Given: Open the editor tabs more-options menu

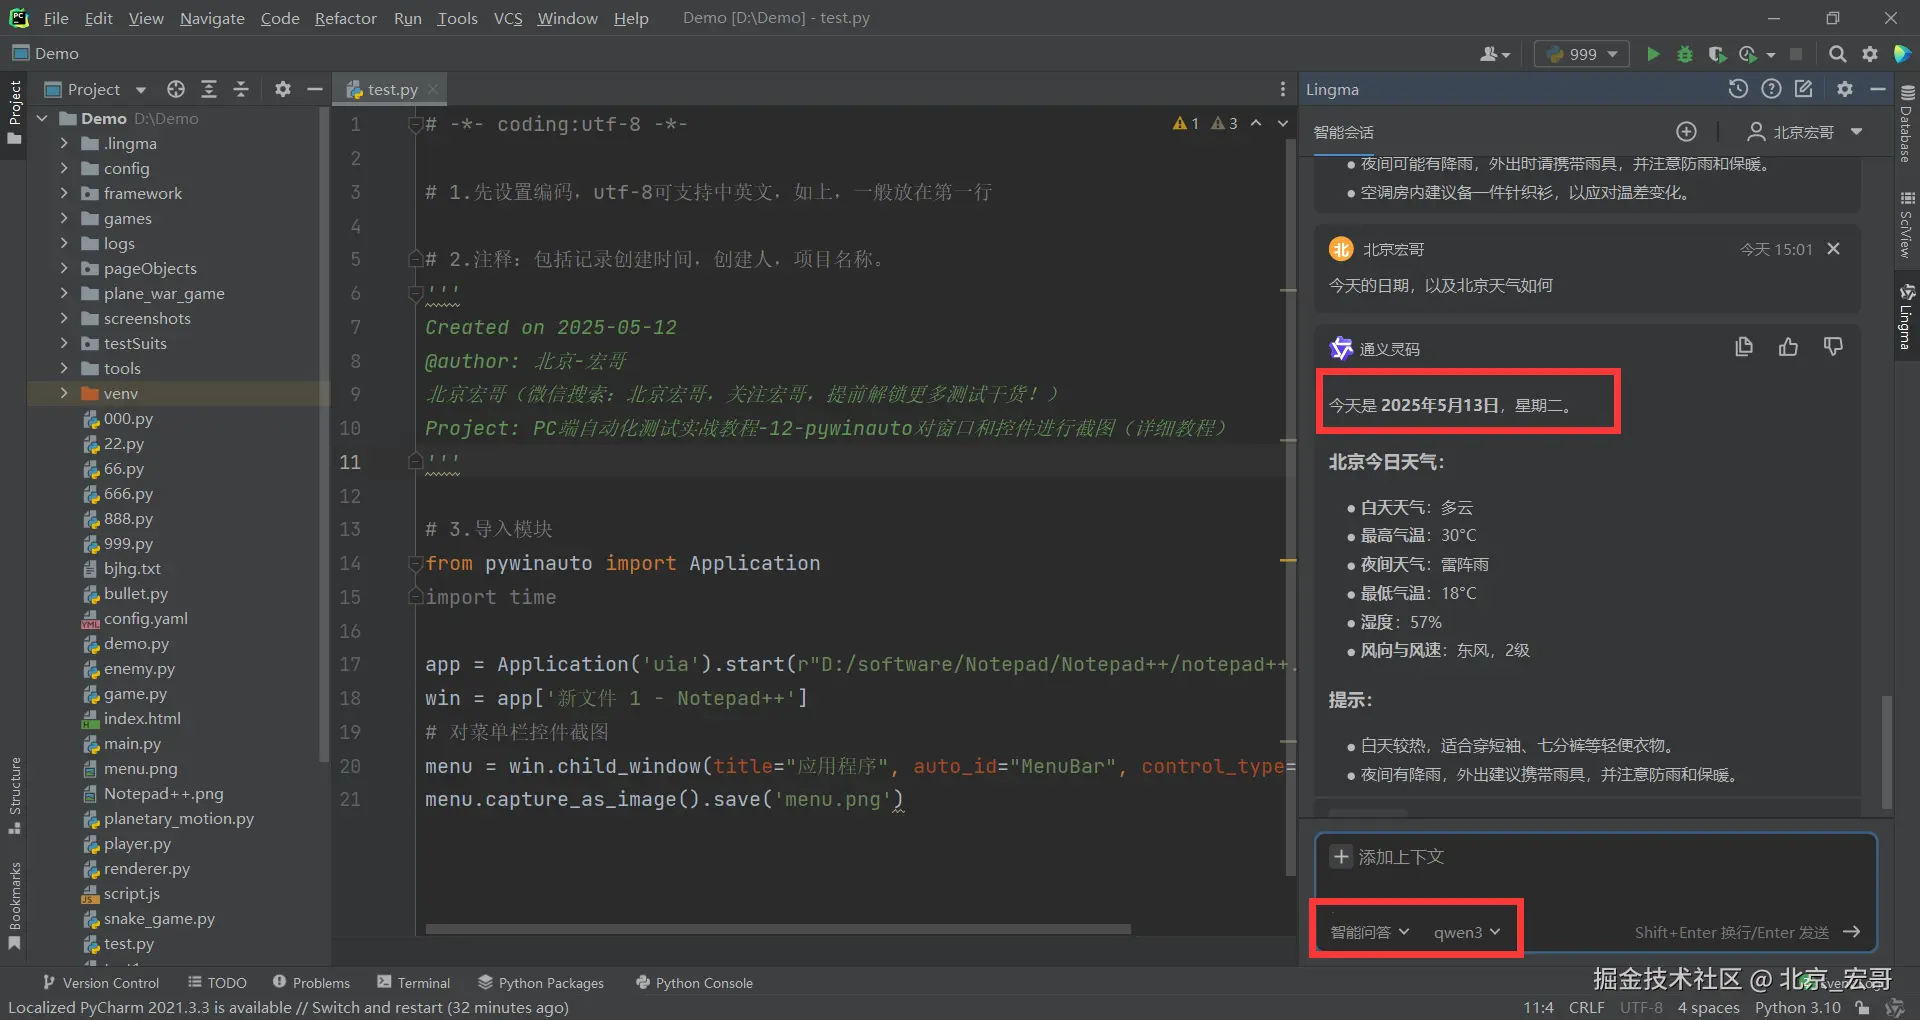Looking at the screenshot, I should coord(1283,89).
